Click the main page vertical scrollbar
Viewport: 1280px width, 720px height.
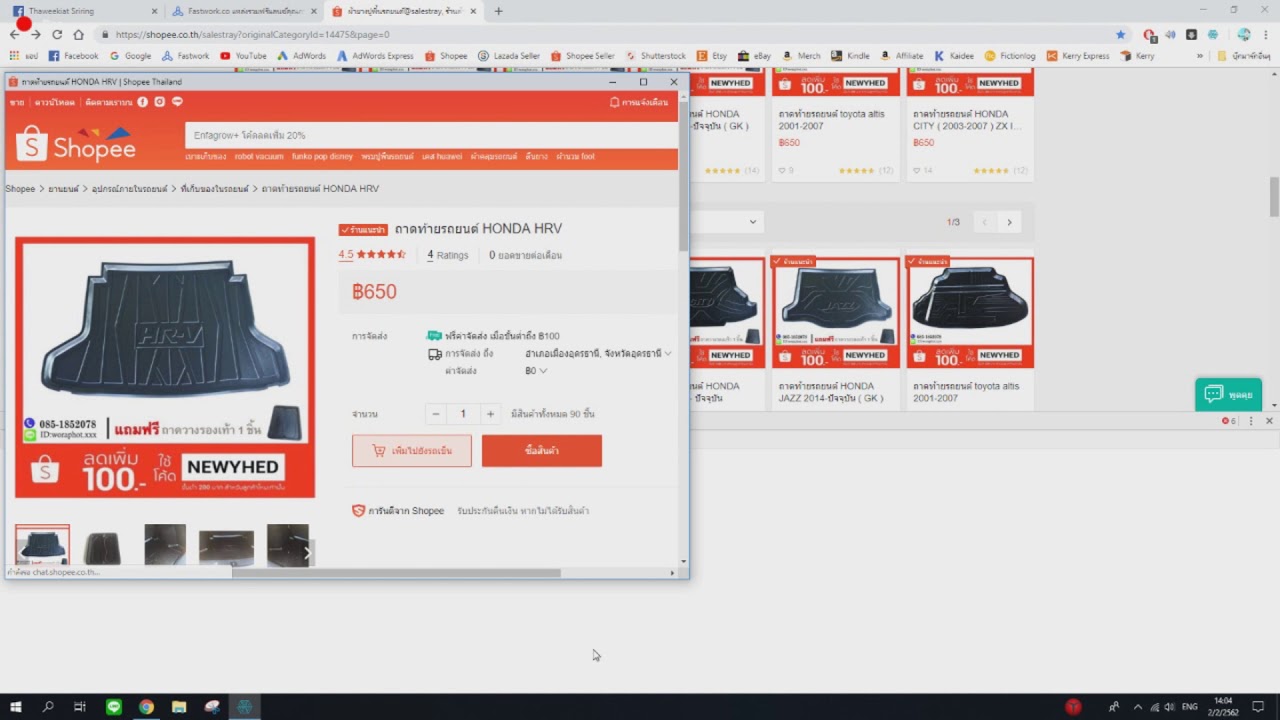click(1274, 197)
